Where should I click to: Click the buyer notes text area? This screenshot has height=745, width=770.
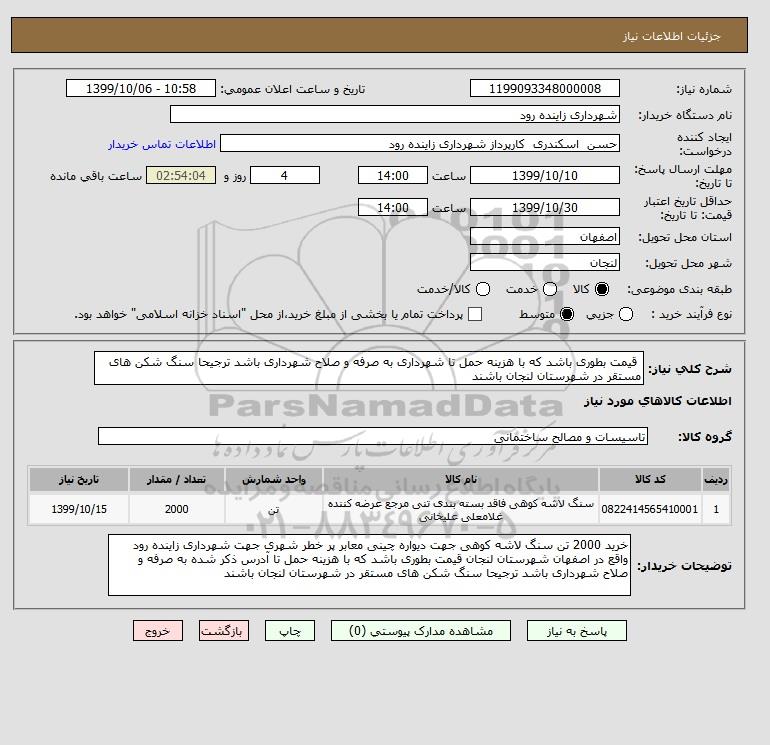point(369,565)
